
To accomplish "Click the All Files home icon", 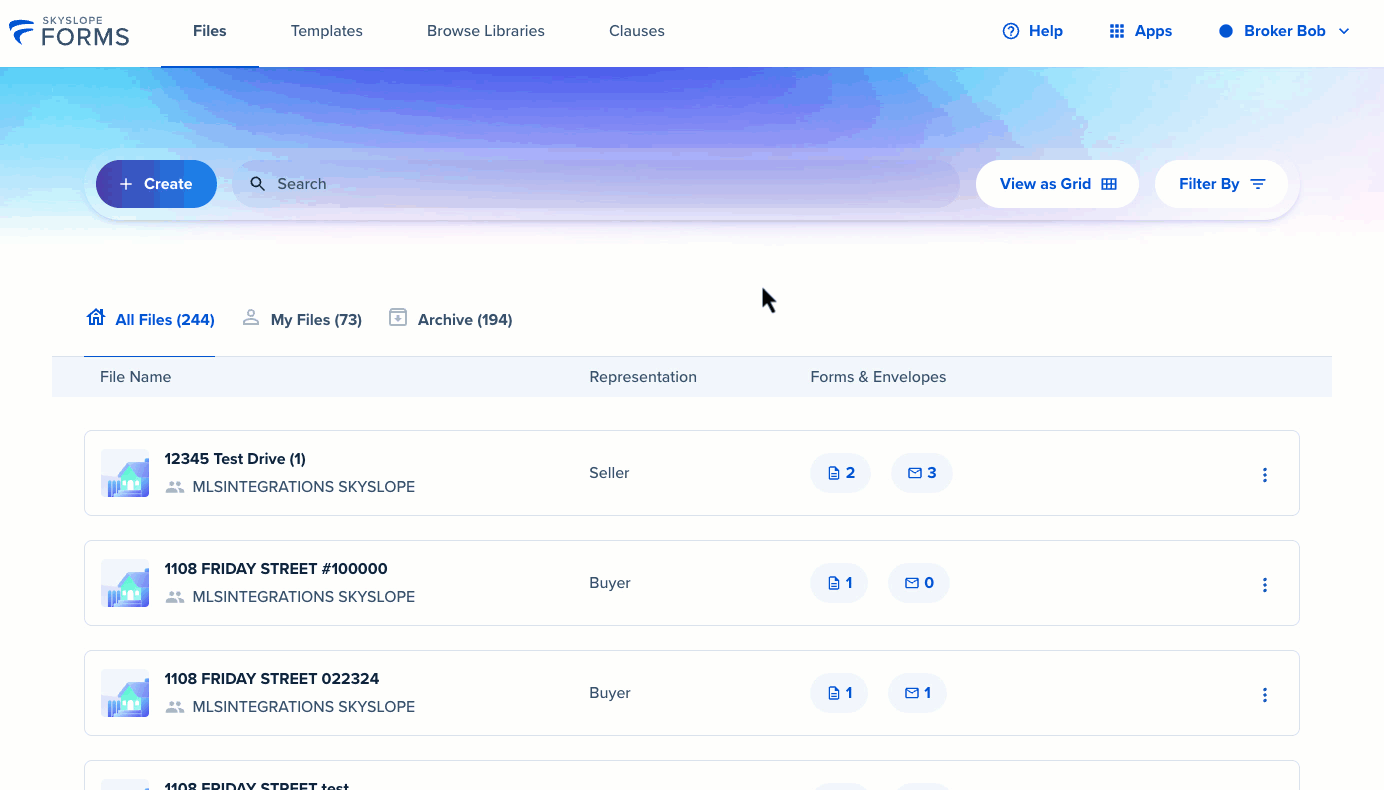I will coord(96,318).
